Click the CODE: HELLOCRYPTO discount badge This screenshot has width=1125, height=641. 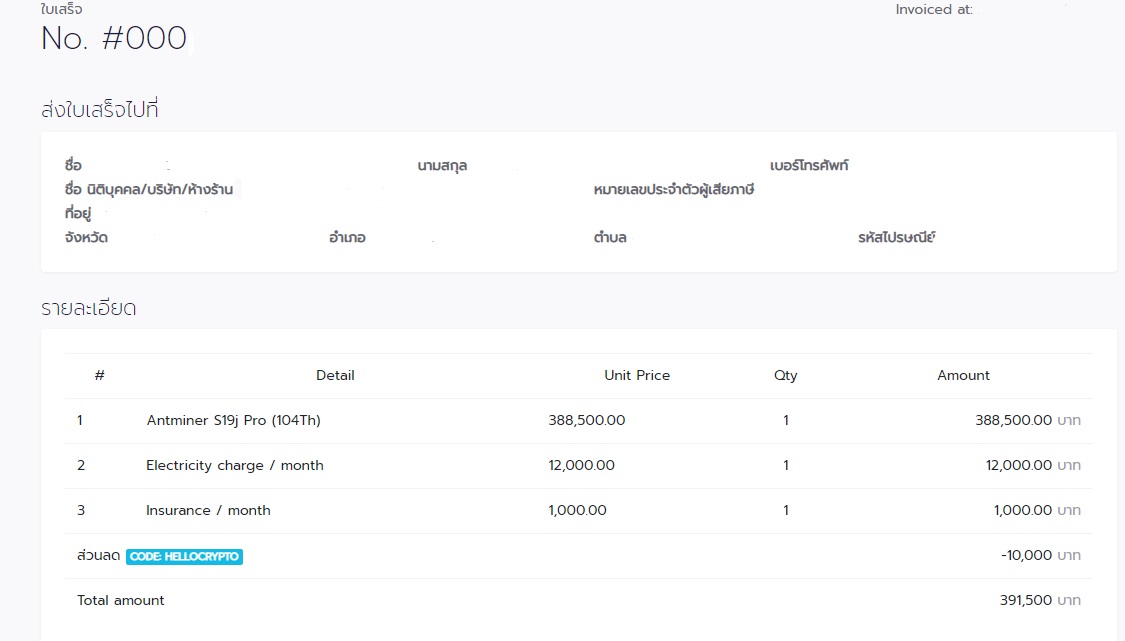click(x=184, y=555)
